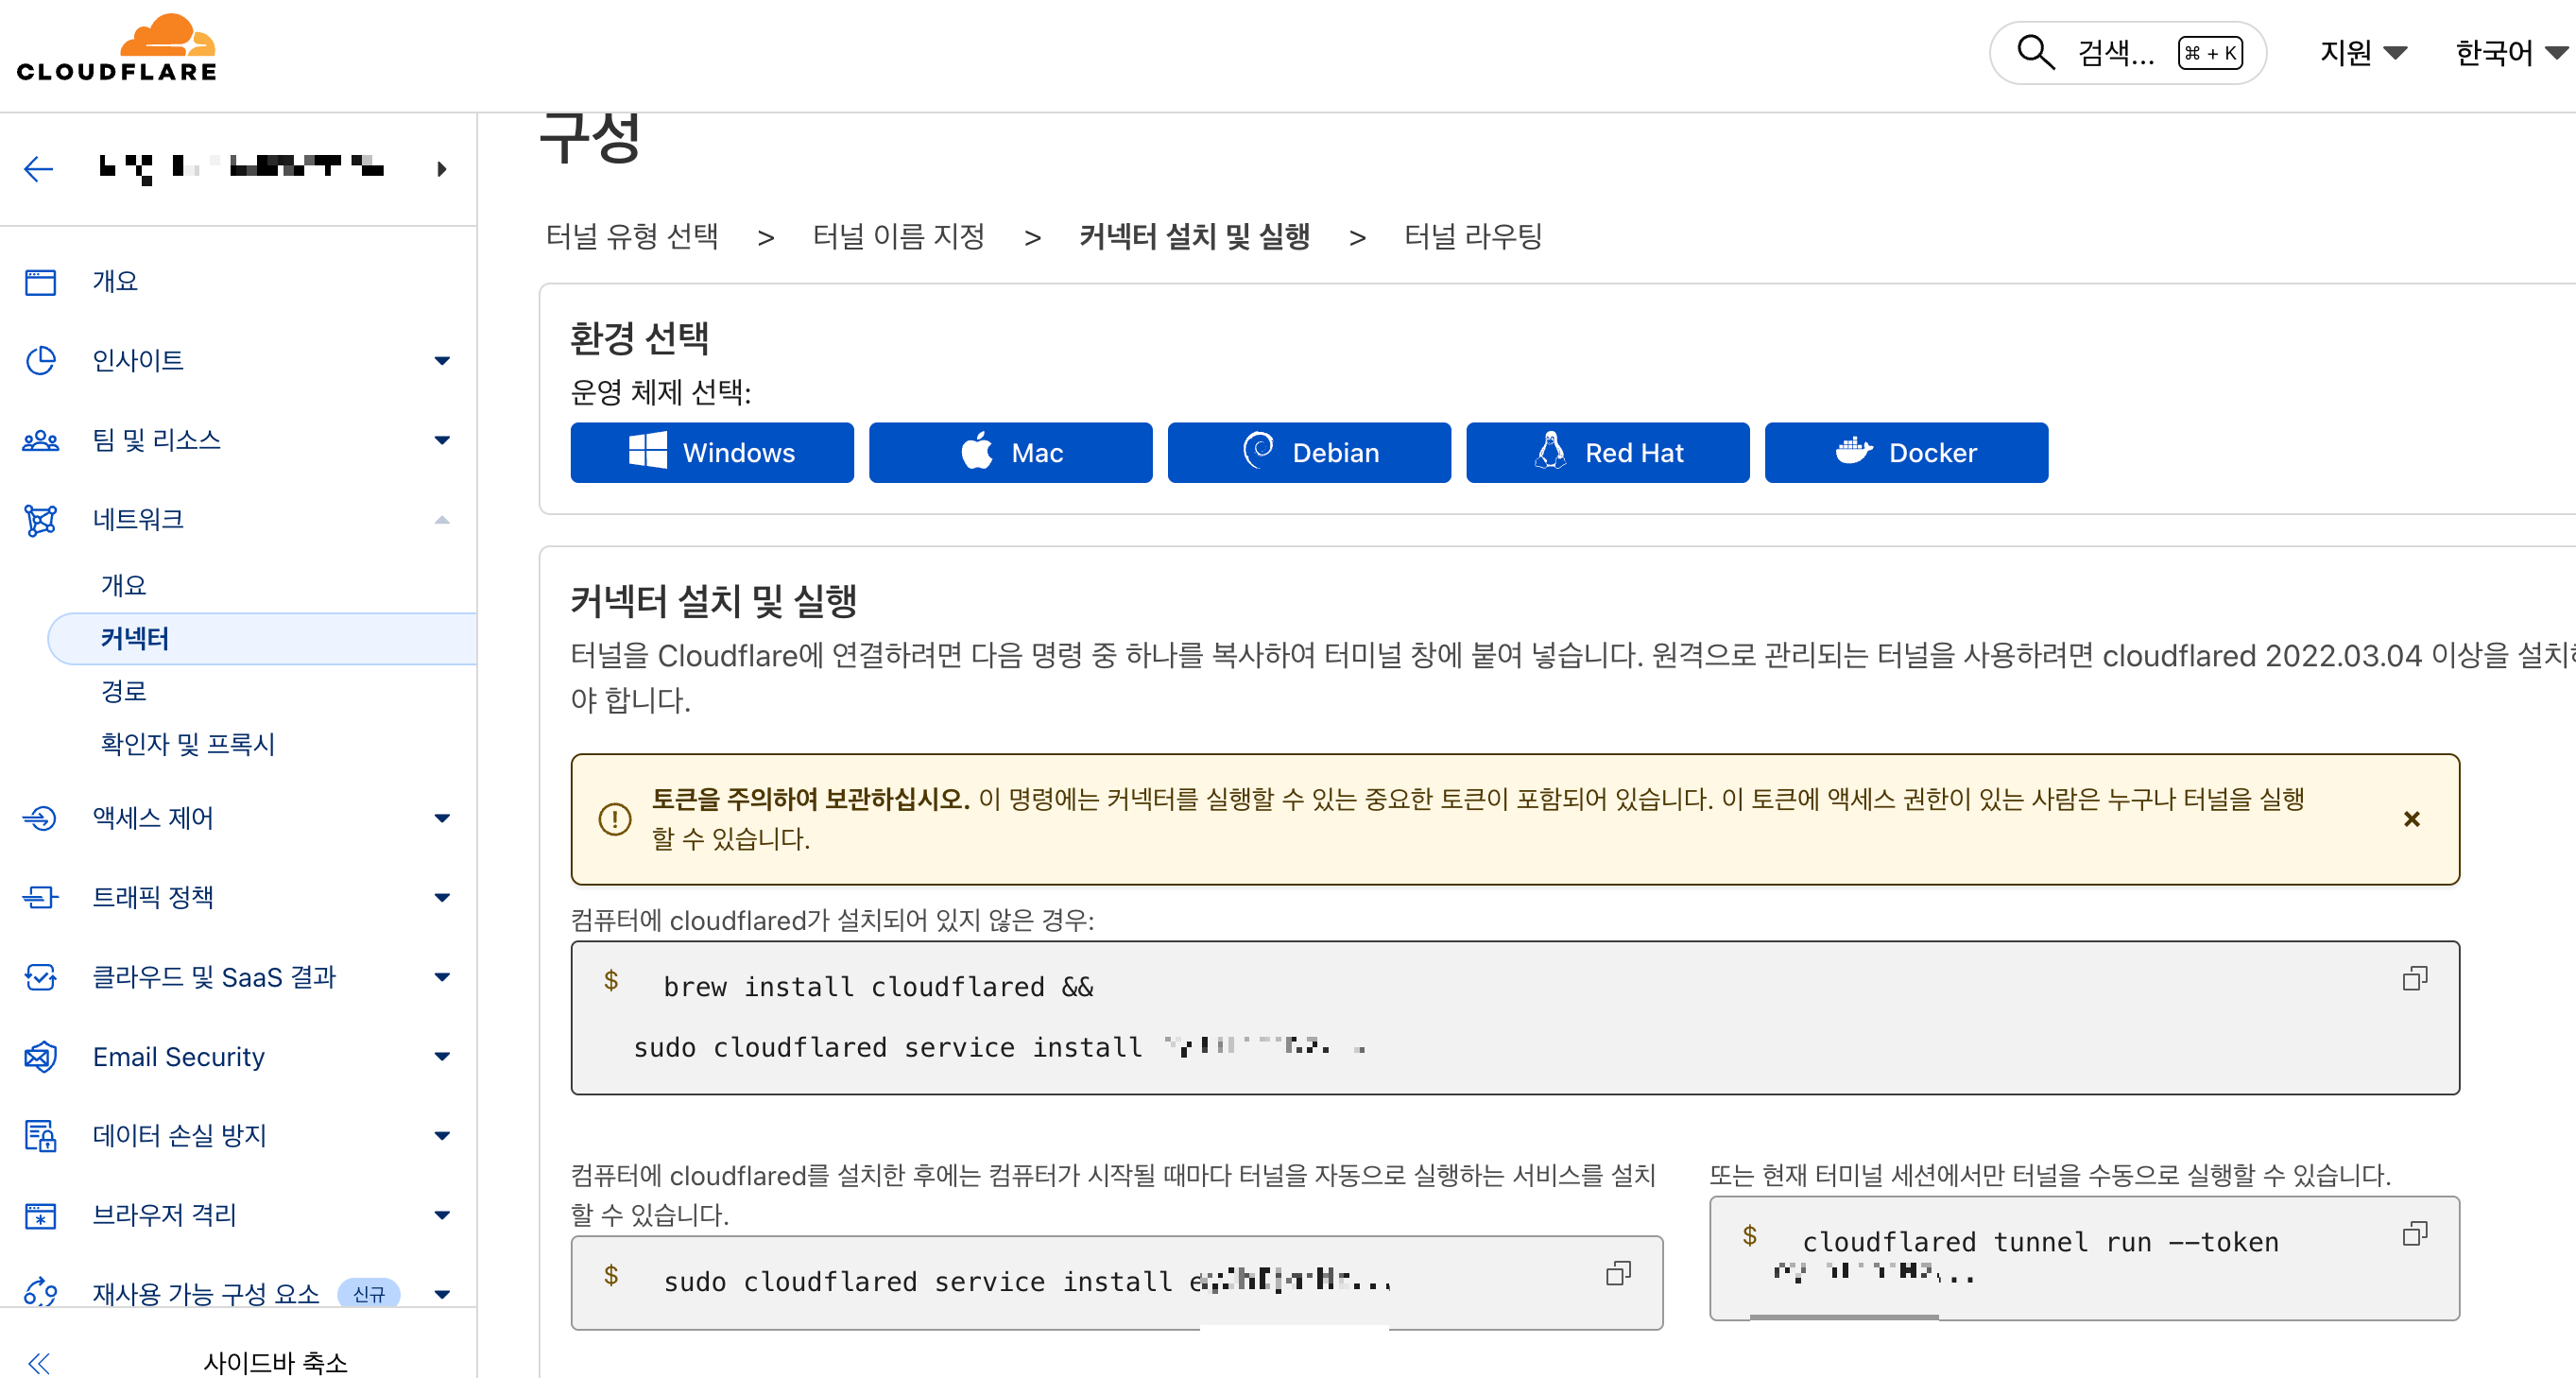Collapse the 네트워크 section
This screenshot has width=2576, height=1378.
[x=441, y=520]
